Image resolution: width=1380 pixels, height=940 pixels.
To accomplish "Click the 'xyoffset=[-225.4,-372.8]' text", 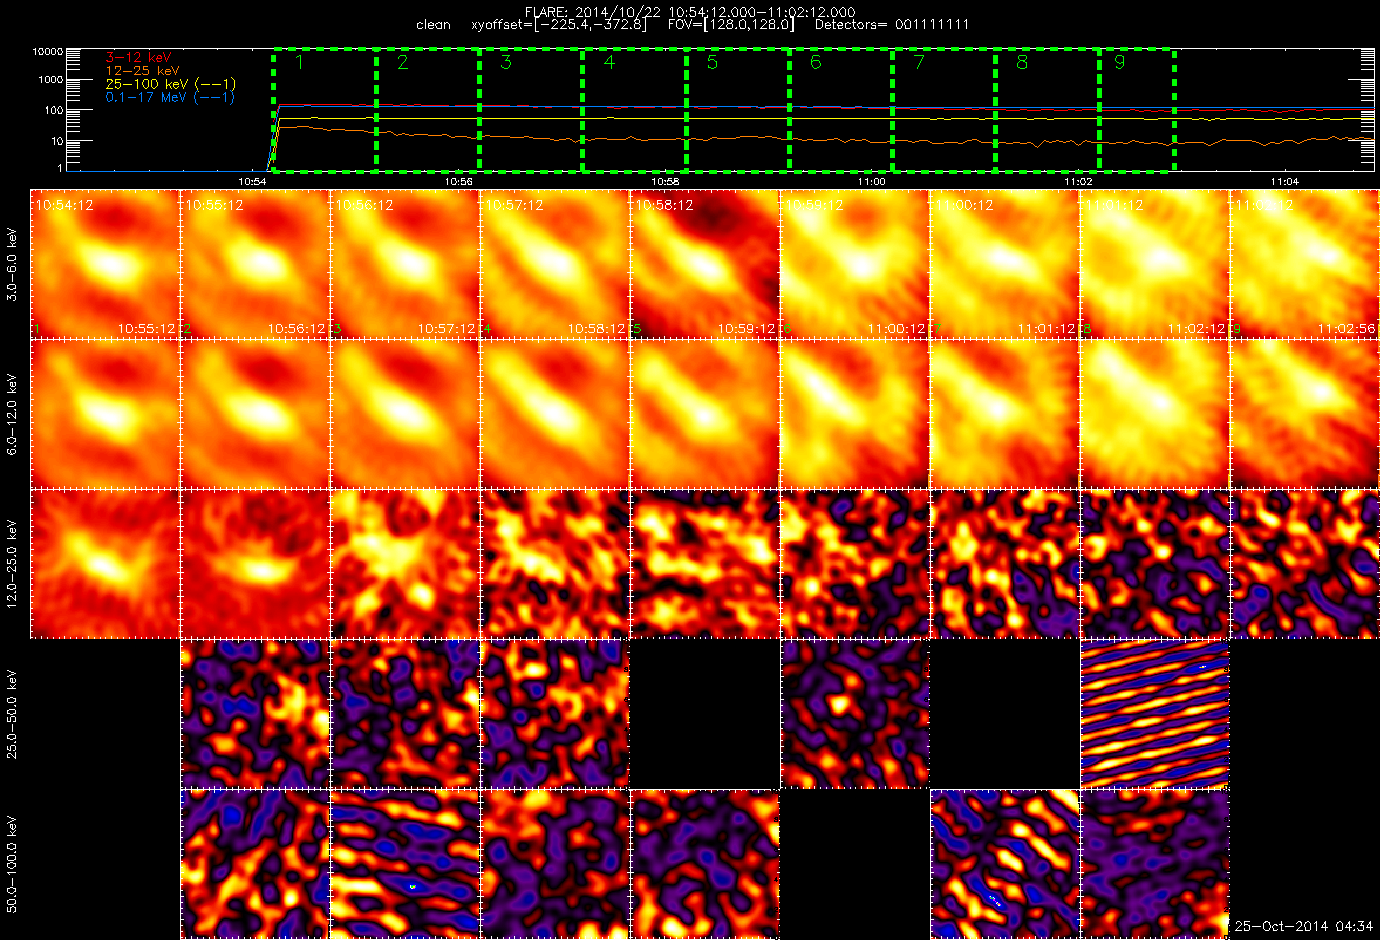I will coord(559,24).
